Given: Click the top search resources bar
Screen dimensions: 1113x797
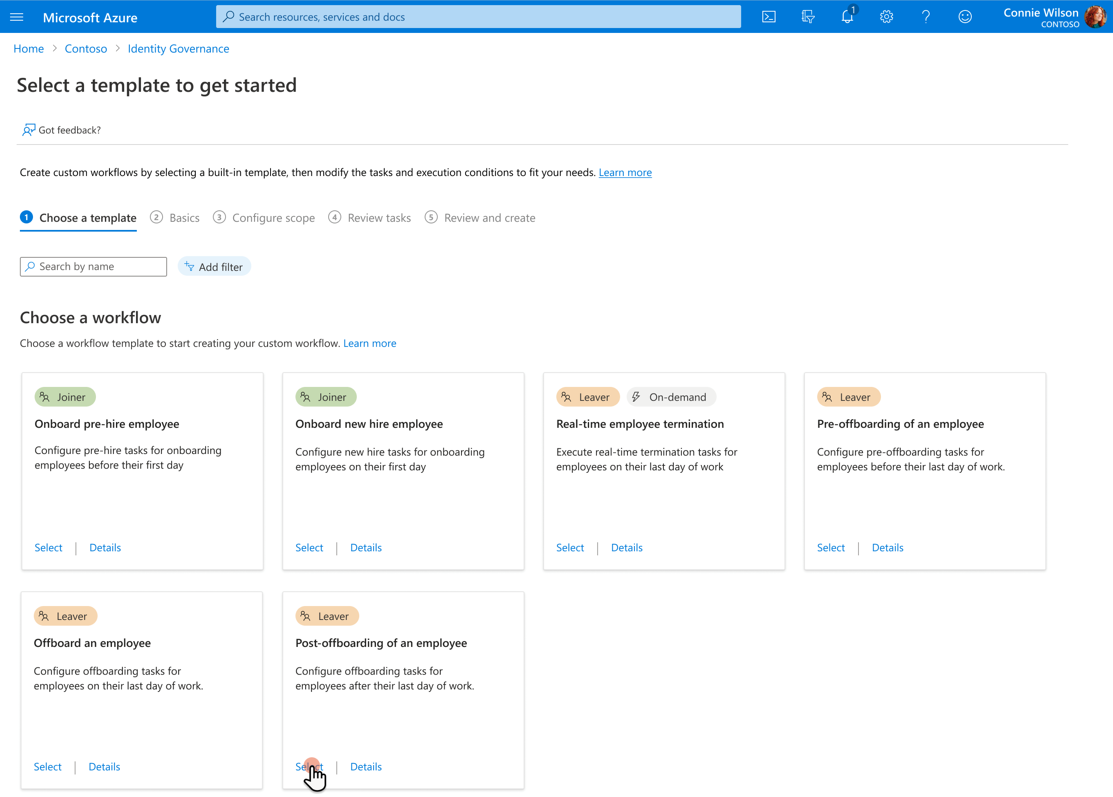Looking at the screenshot, I should pyautogui.click(x=478, y=16).
